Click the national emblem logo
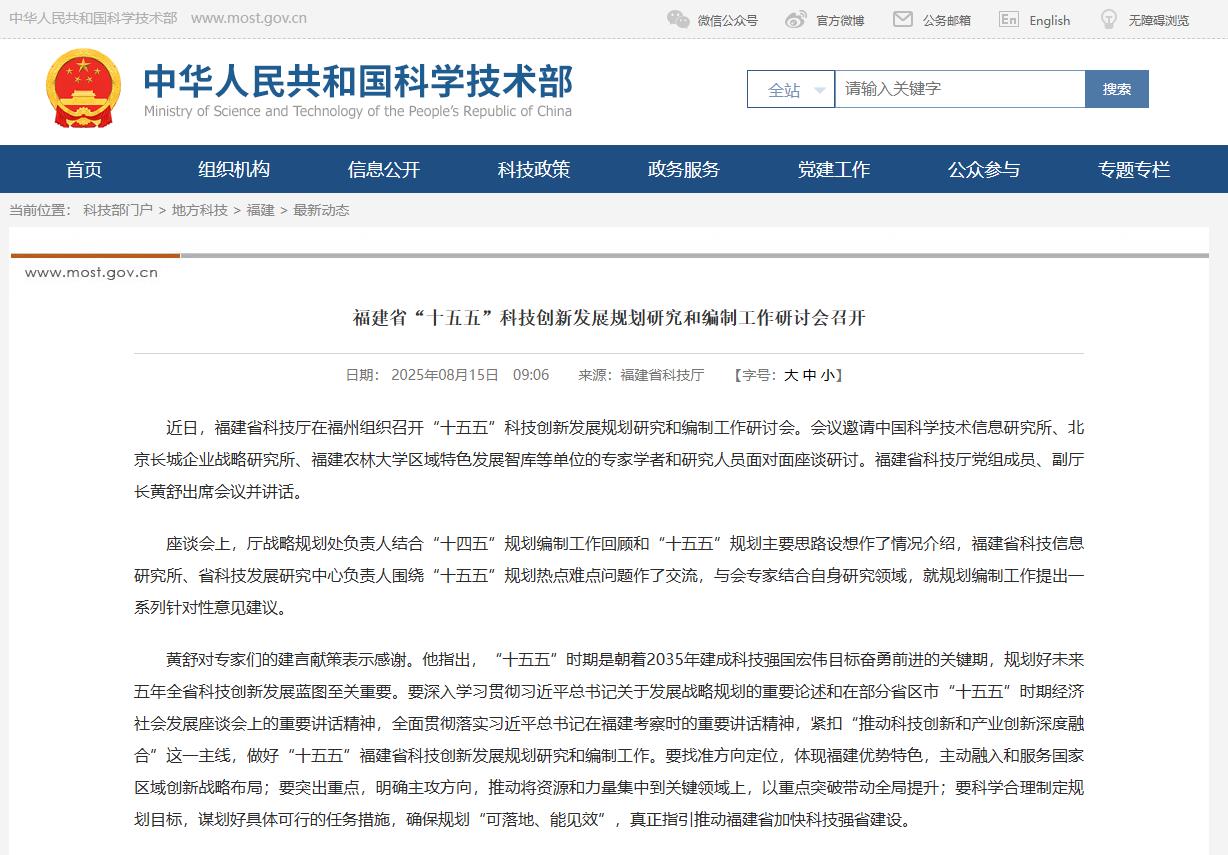The image size is (1228, 855). [x=83, y=88]
